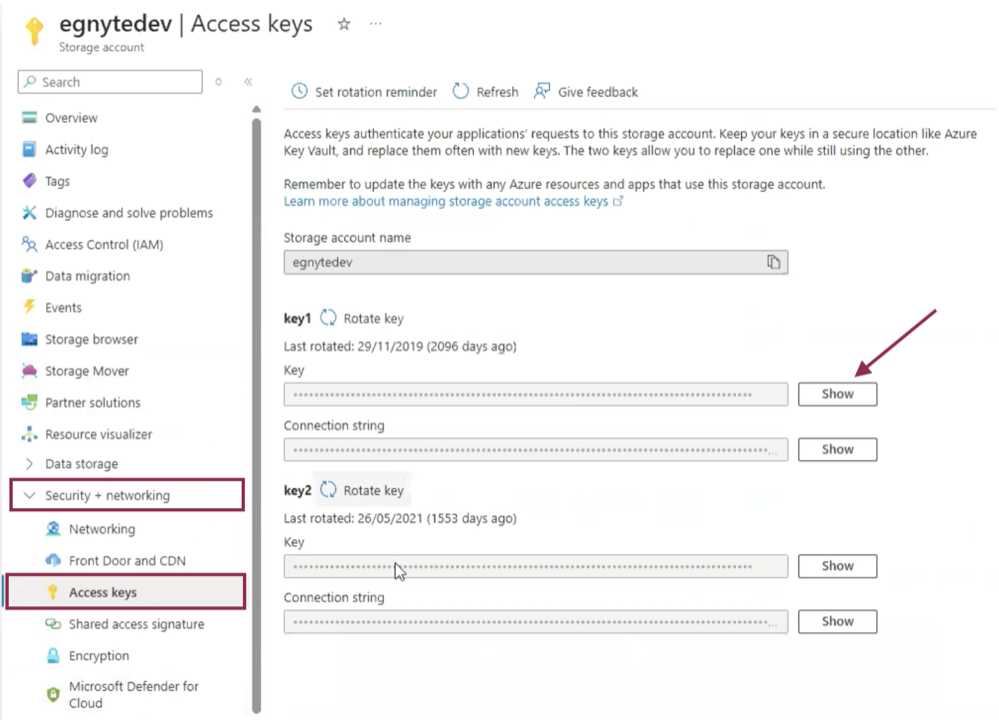999x720 pixels.
Task: Show the key1 value
Action: coord(837,393)
